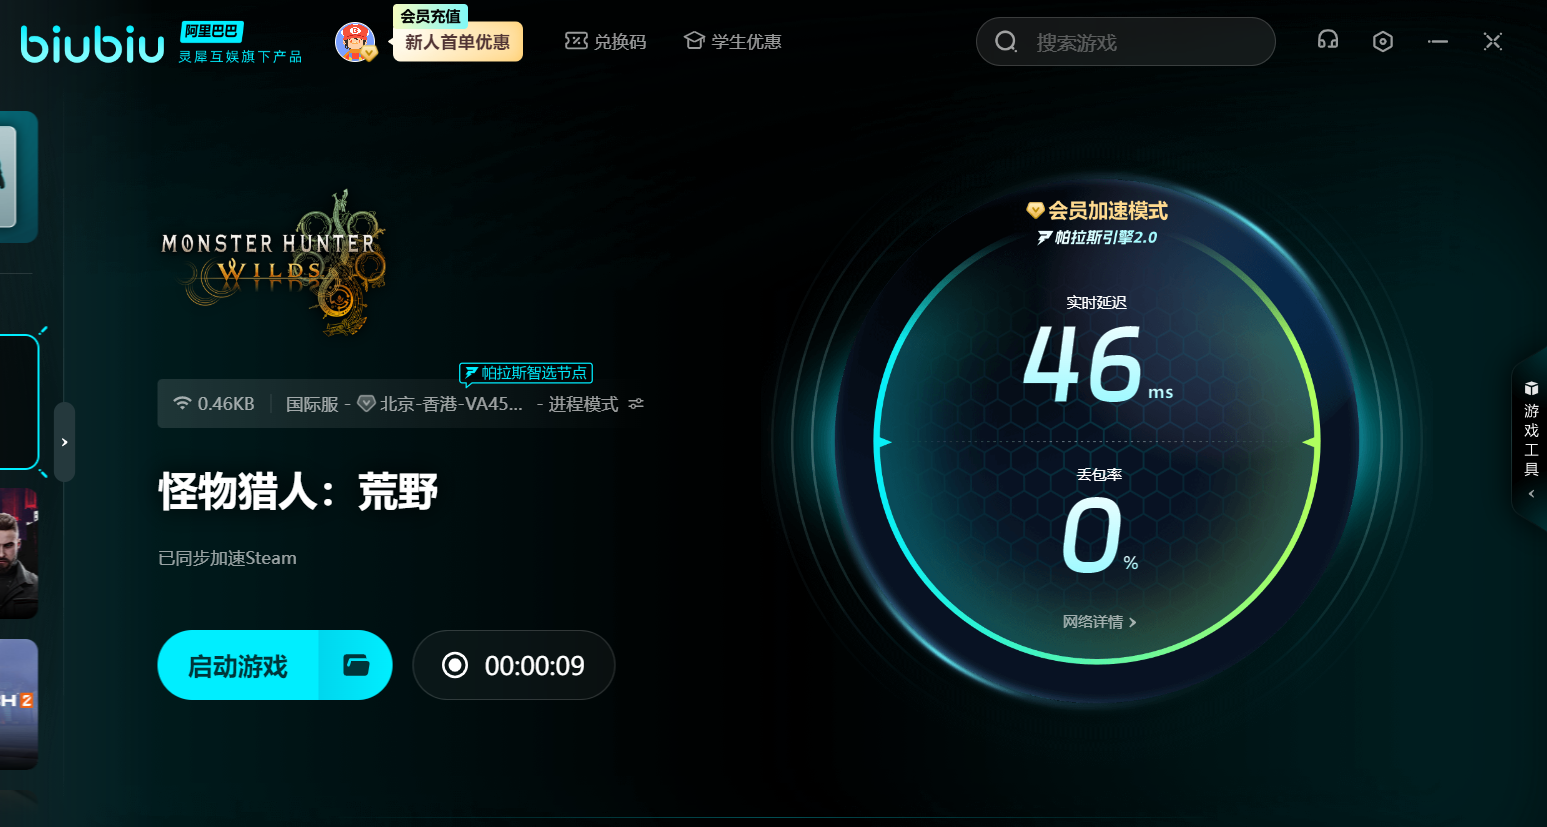The image size is (1547, 827).
Task: Click the magnifier search icon
Action: [1006, 42]
